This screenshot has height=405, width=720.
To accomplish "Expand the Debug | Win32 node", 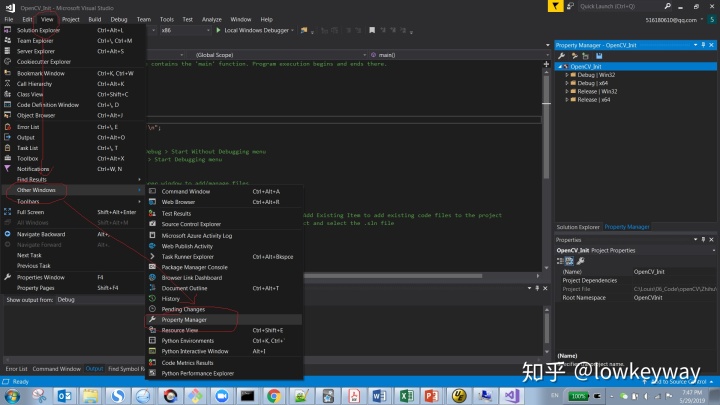I will point(567,74).
